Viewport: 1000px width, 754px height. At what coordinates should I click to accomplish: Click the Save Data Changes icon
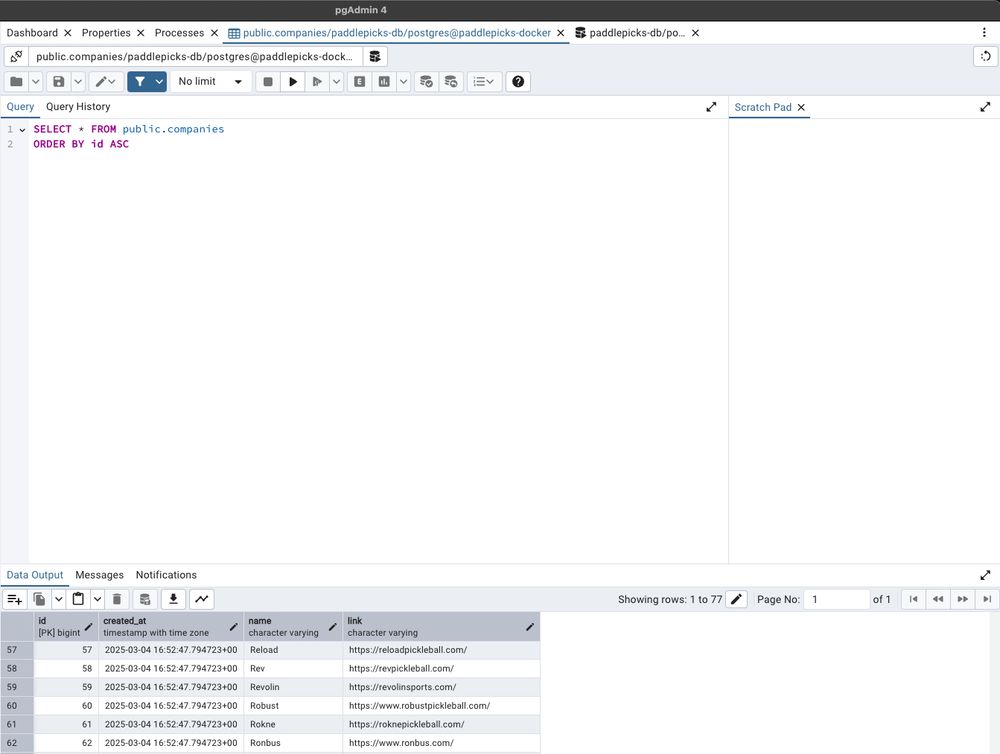coord(145,599)
